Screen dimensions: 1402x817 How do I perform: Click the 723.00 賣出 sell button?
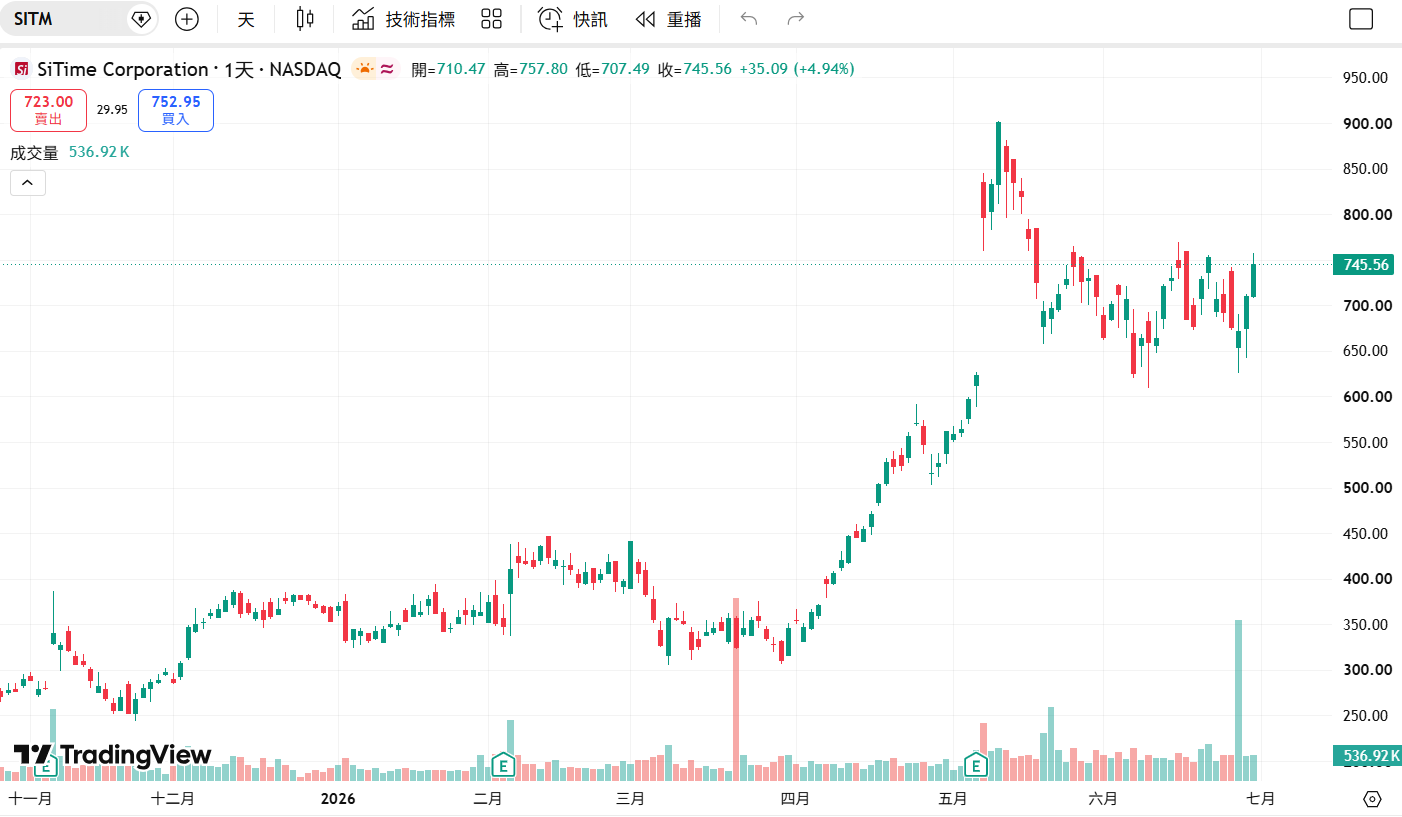tap(48, 110)
